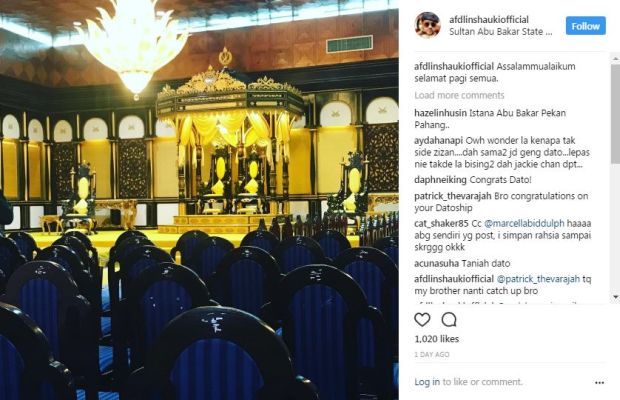The height and width of the screenshot is (400, 620).
Task: Open the Sultan Abu Bakar State location link
Action: coord(501,32)
